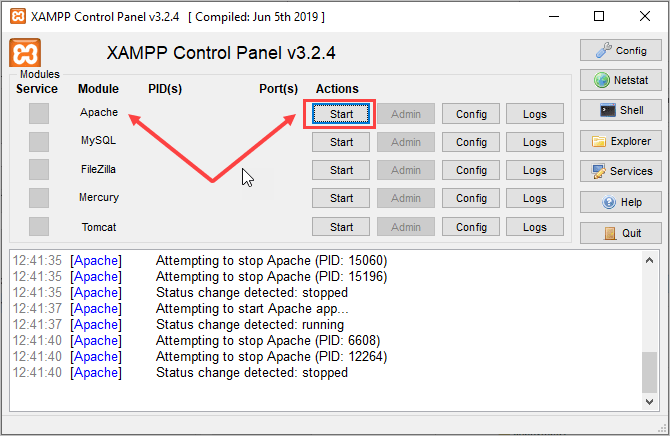
Task: Open the Explorer folder button
Action: (x=620, y=141)
